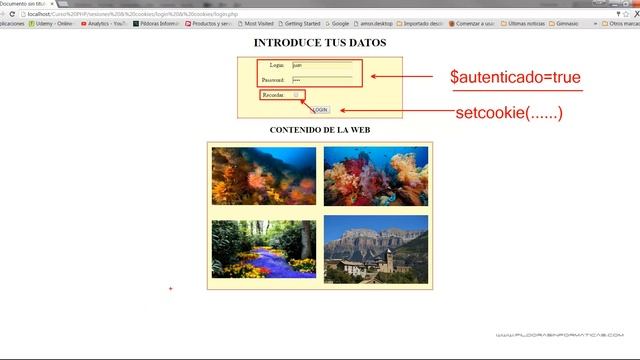Click the Login text field

point(322,65)
